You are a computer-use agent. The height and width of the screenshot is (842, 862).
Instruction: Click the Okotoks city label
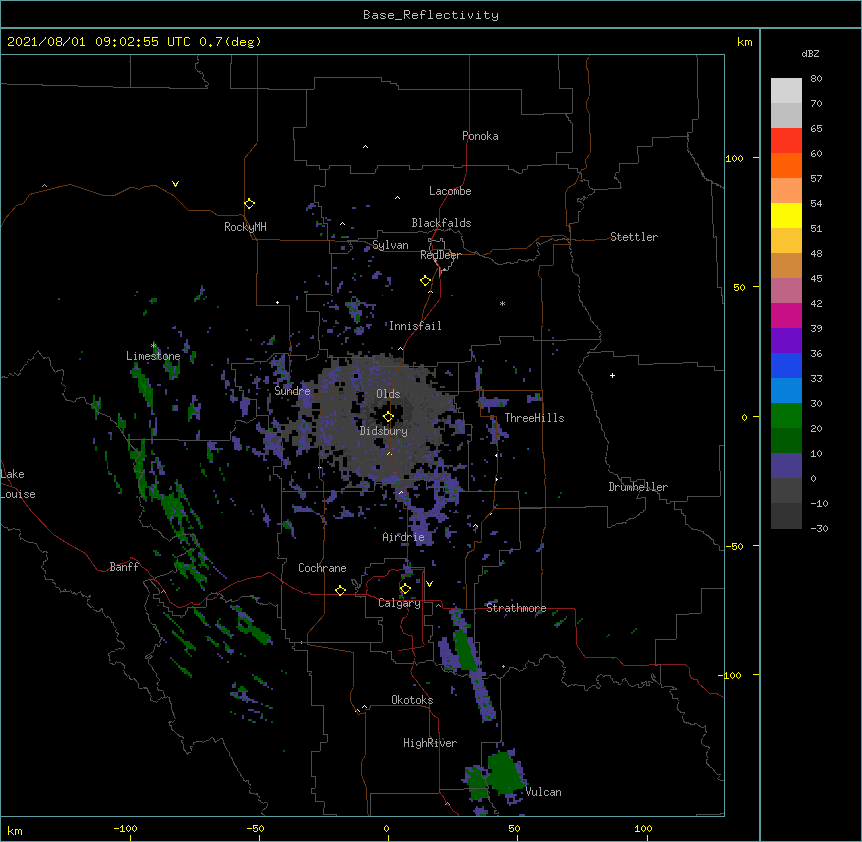point(412,700)
